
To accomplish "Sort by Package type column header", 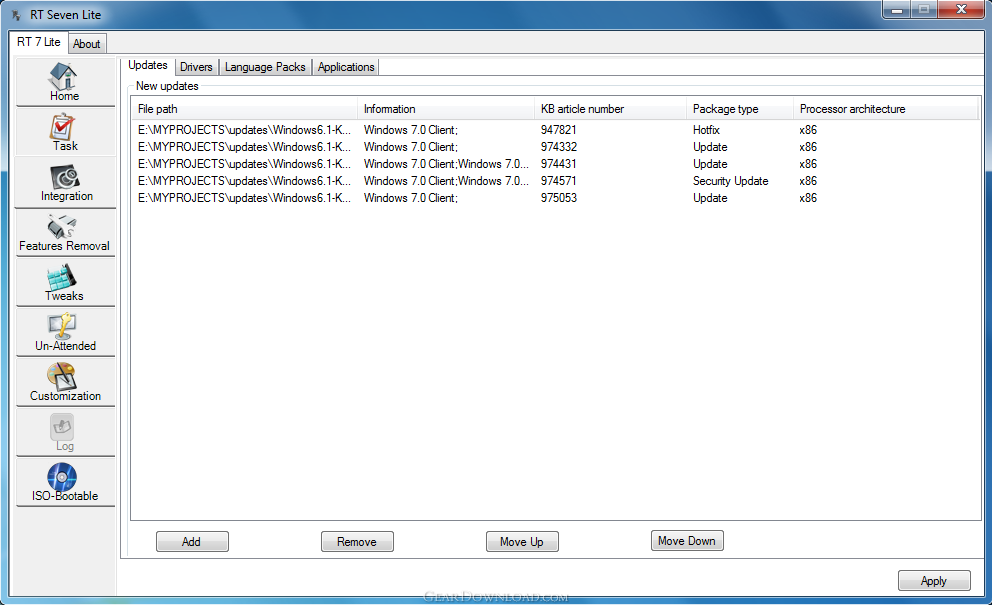I will point(740,109).
